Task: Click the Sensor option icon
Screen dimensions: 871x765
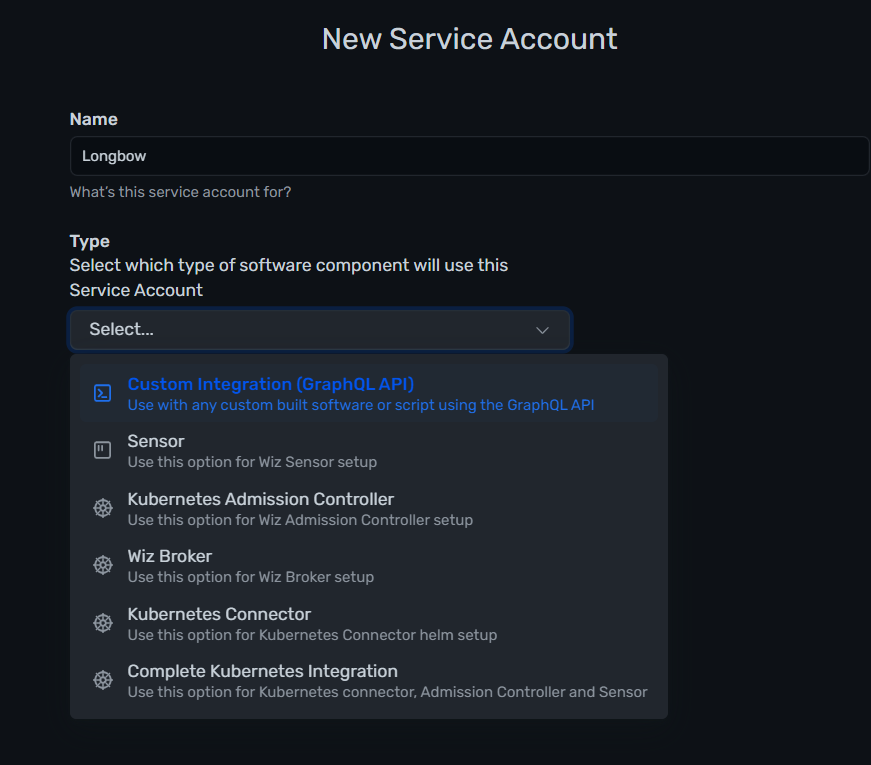Action: [x=102, y=450]
